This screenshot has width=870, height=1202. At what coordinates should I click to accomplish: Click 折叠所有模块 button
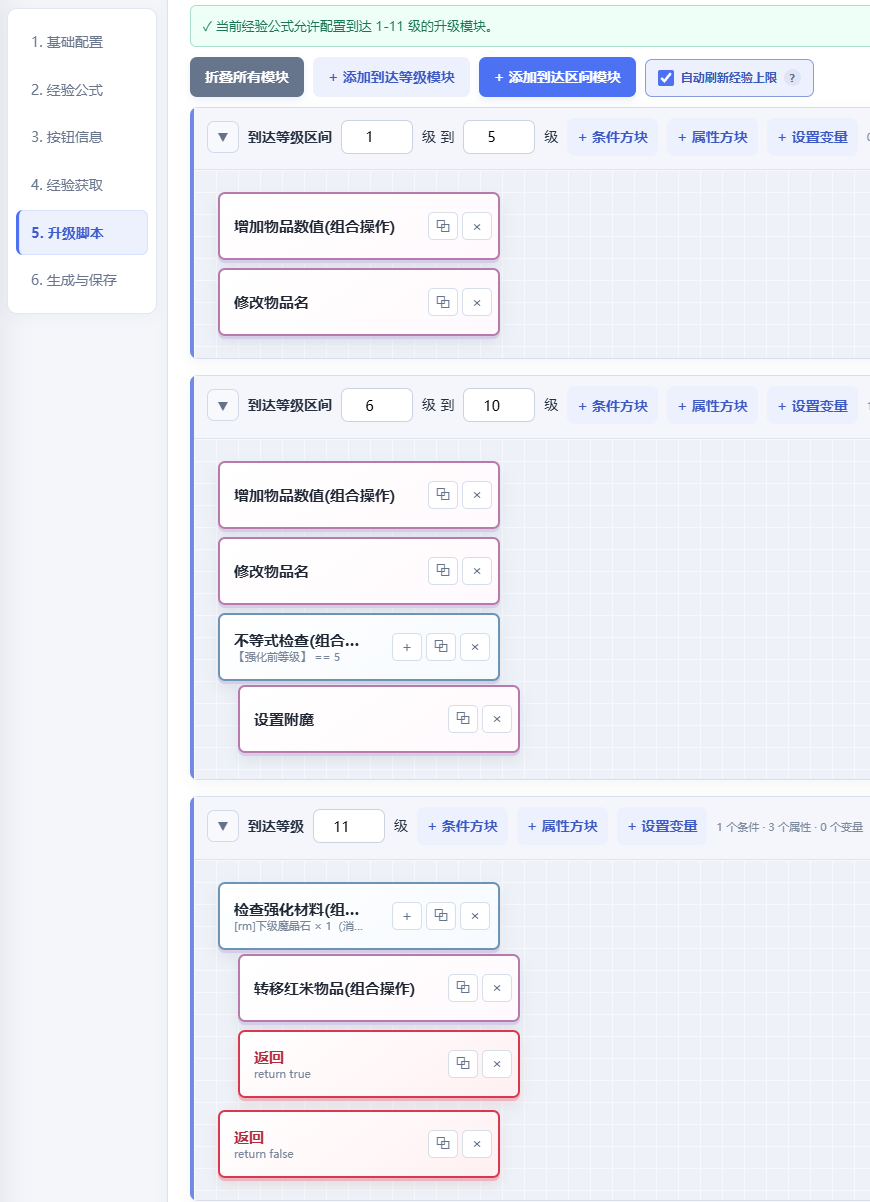coord(247,77)
